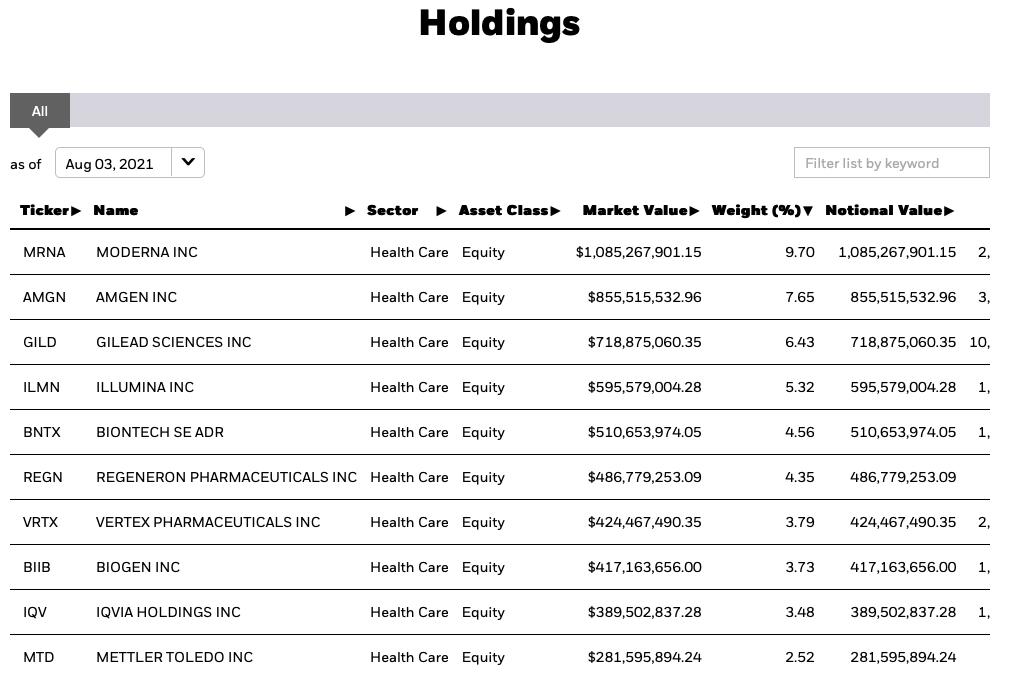The image size is (1013, 679).
Task: Click the REGN ticker cell
Action: pyautogui.click(x=43, y=477)
